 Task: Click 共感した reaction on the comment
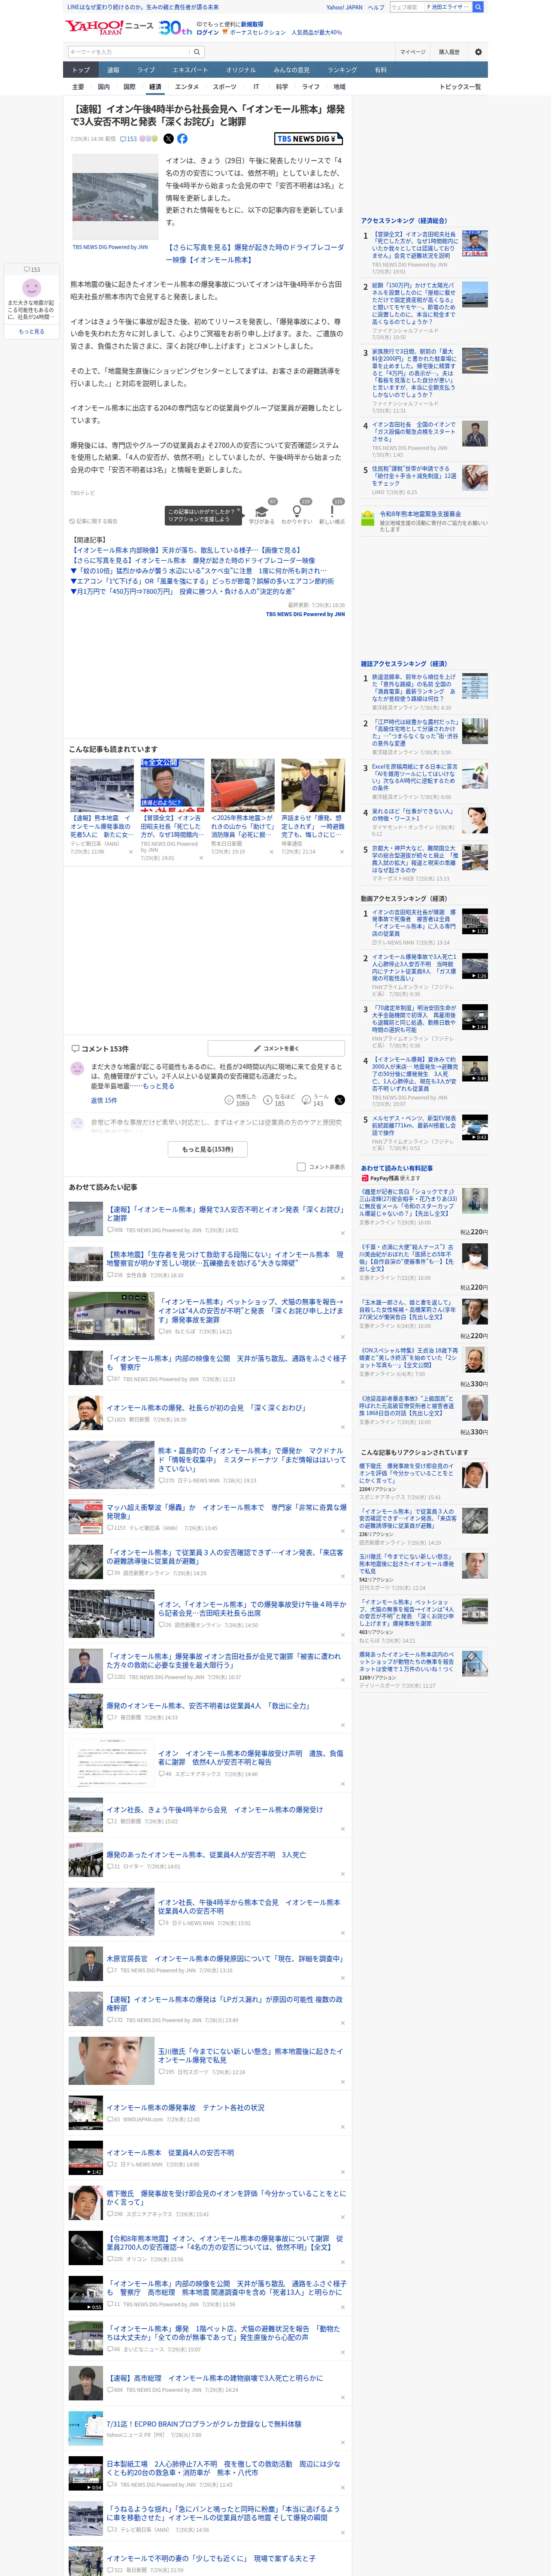pyautogui.click(x=241, y=1100)
